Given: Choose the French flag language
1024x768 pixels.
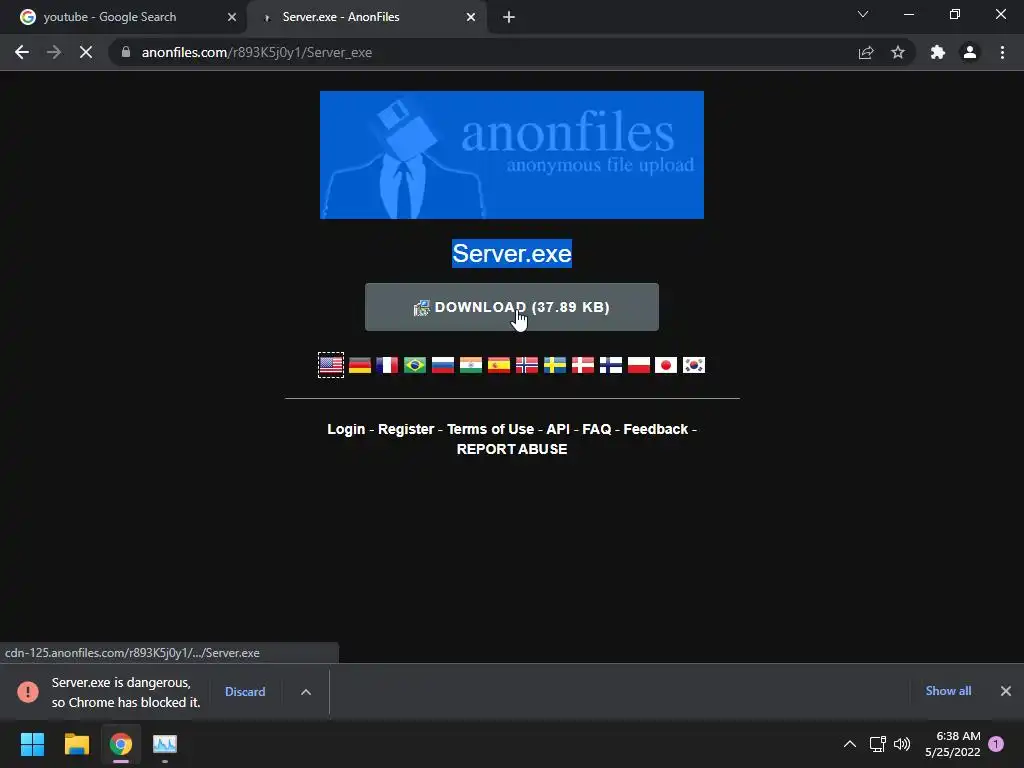Looking at the screenshot, I should 387,365.
